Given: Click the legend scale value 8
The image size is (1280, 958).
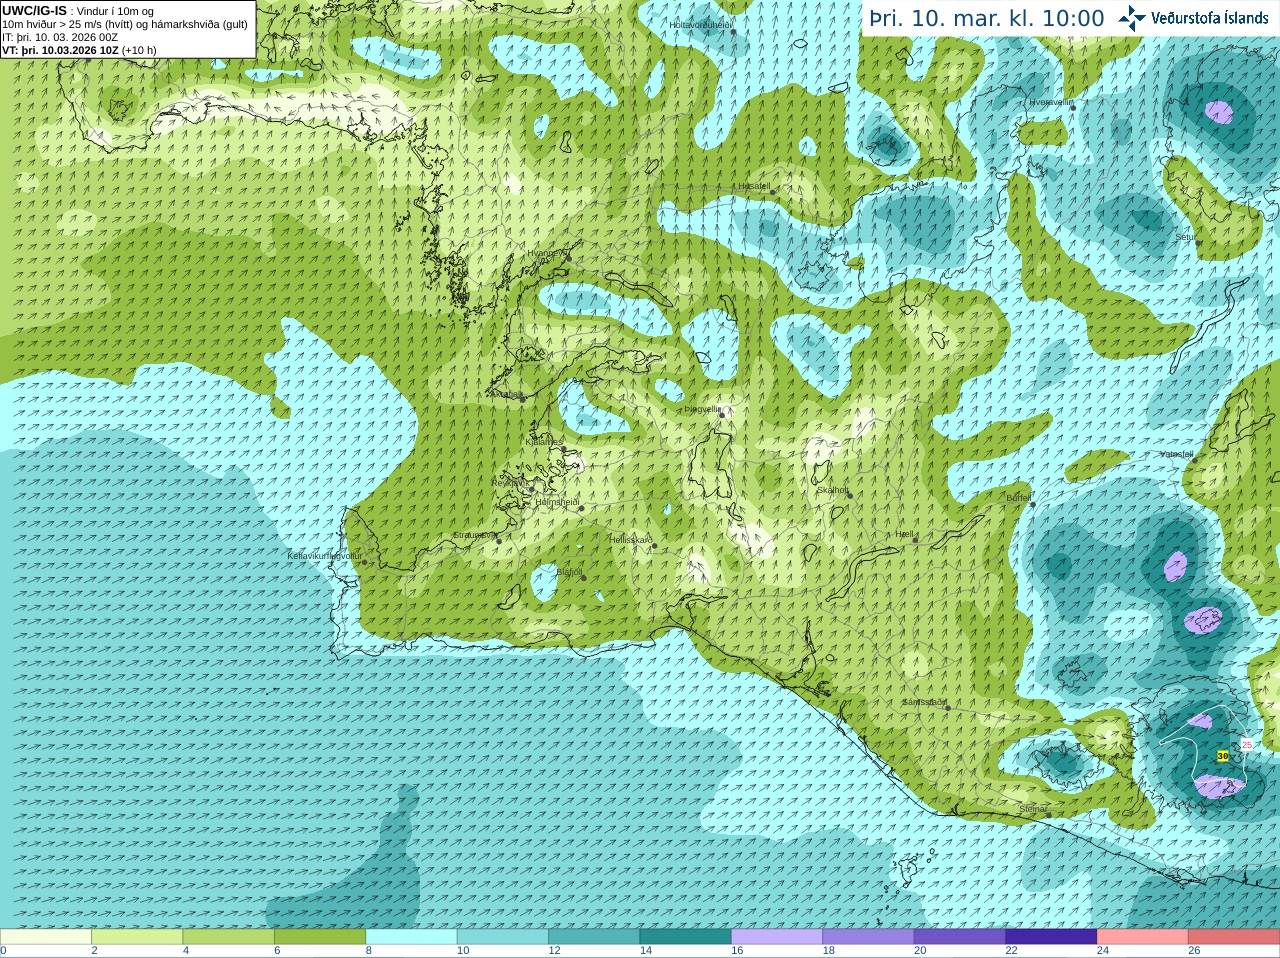Looking at the screenshot, I should 369,951.
